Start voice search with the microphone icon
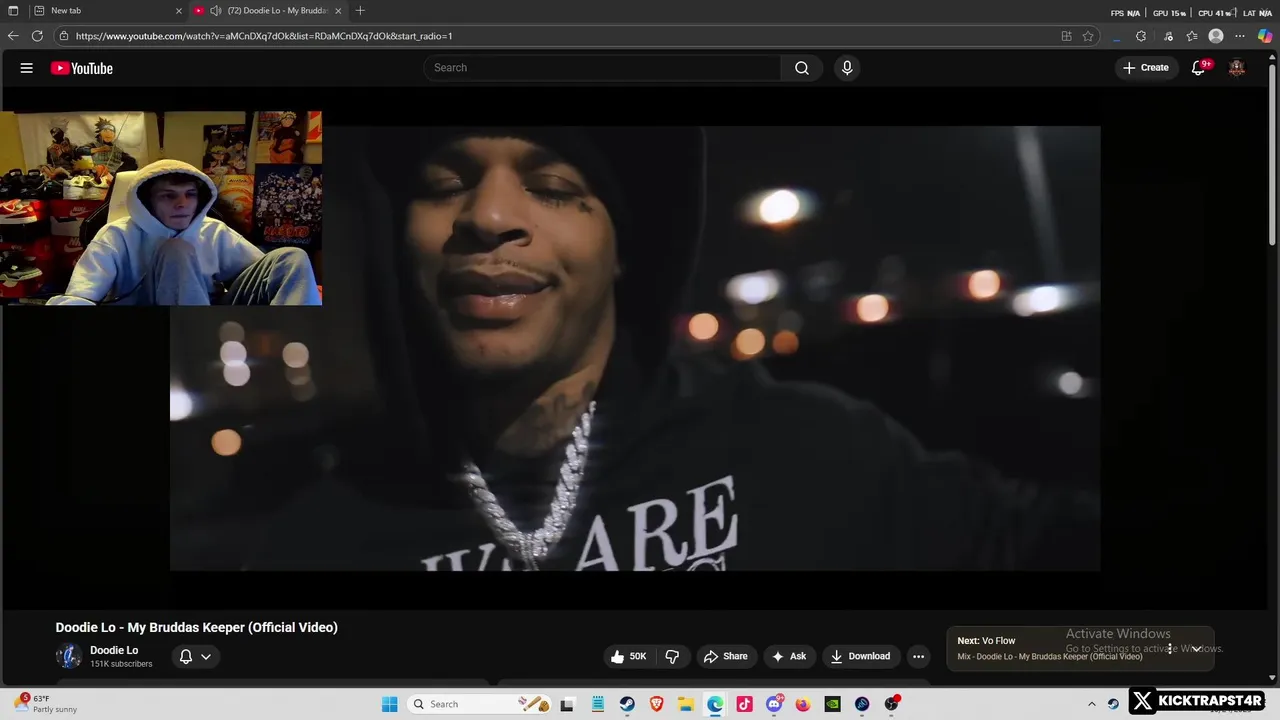The image size is (1280, 720). pos(847,68)
